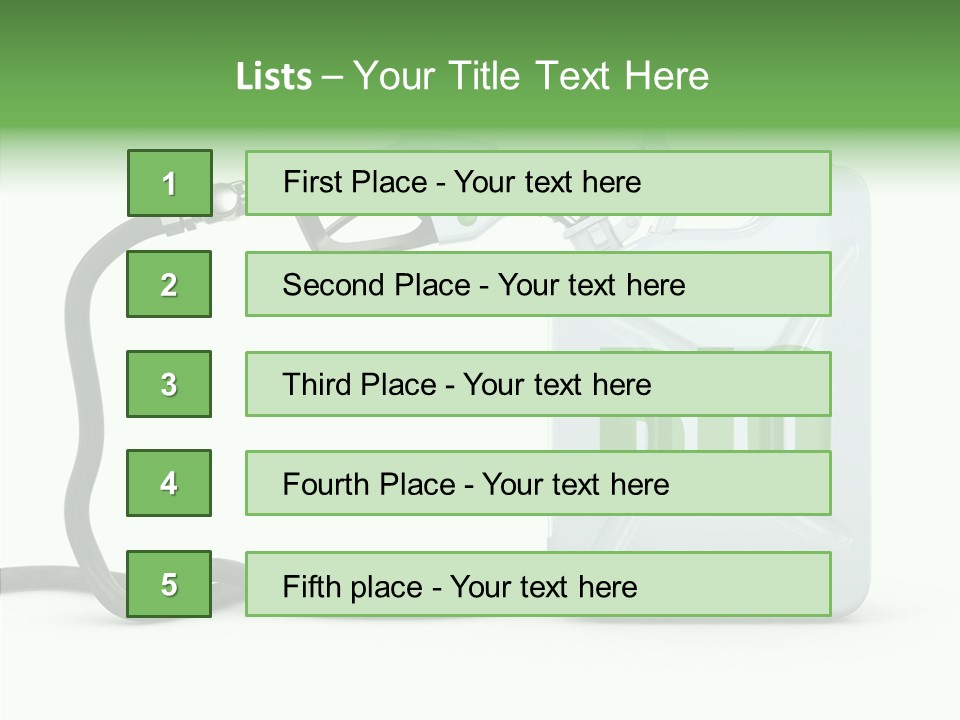The width and height of the screenshot is (960, 720).
Task: Click the 'Second Place' text bar
Action: 538,284
